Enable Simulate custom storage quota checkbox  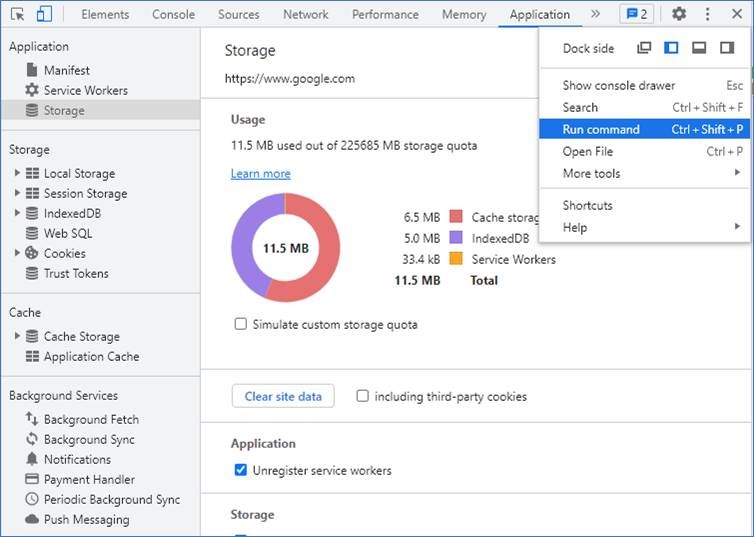240,324
